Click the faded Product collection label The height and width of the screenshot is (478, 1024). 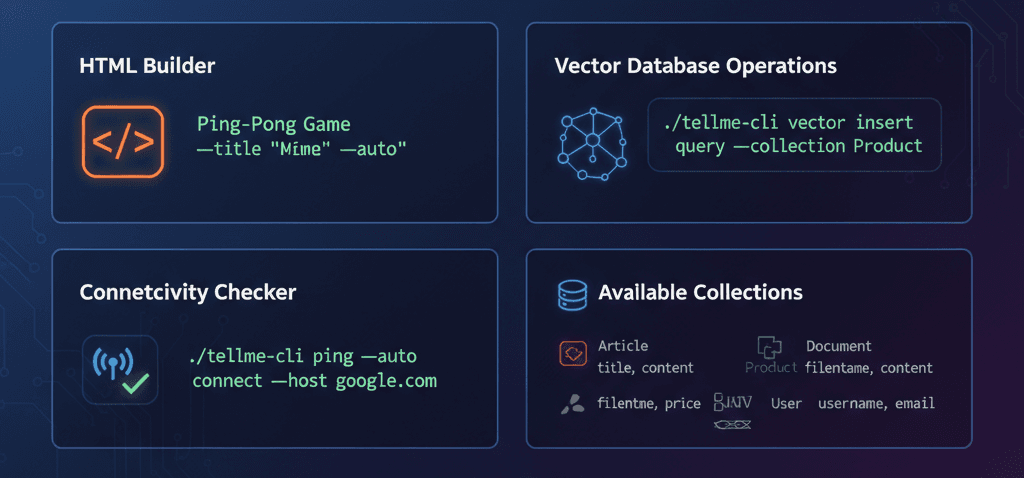[771, 368]
